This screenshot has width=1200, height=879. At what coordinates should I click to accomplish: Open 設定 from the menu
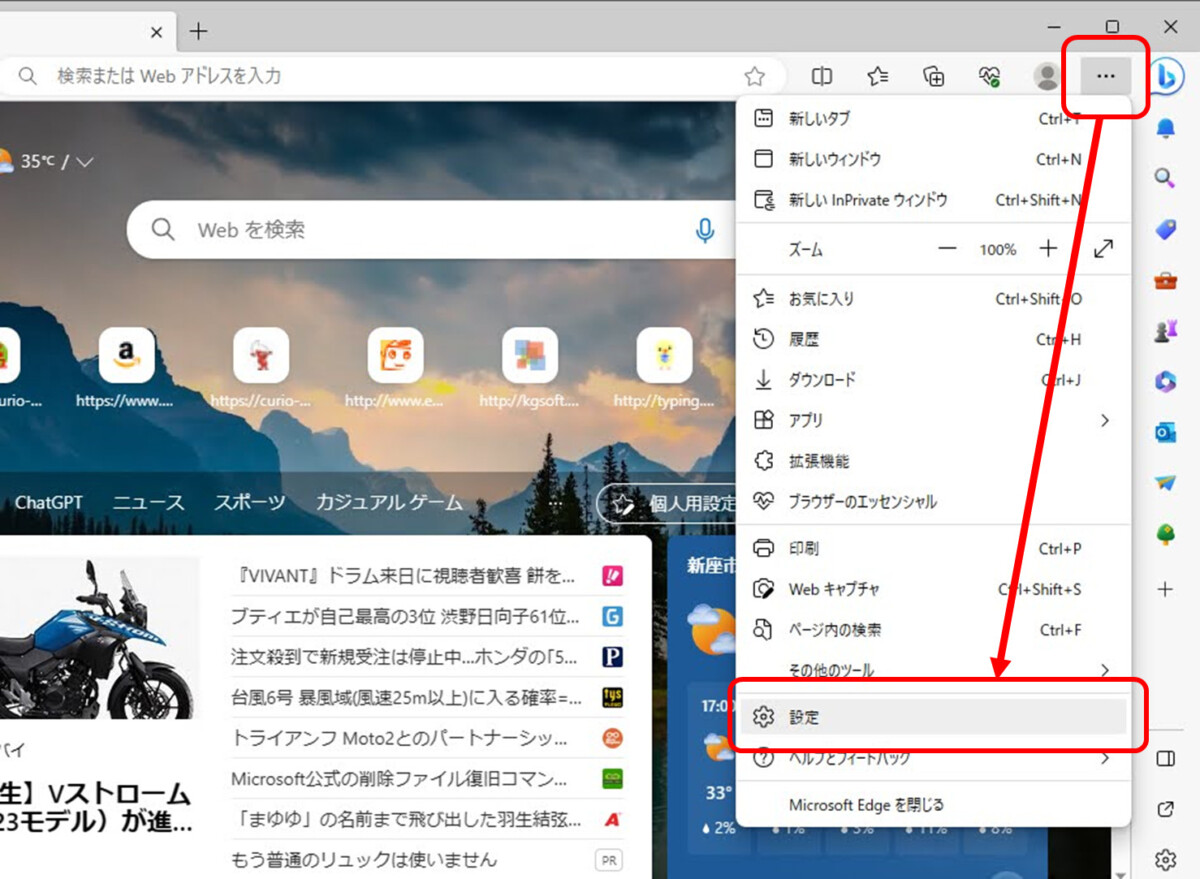[x=933, y=717]
